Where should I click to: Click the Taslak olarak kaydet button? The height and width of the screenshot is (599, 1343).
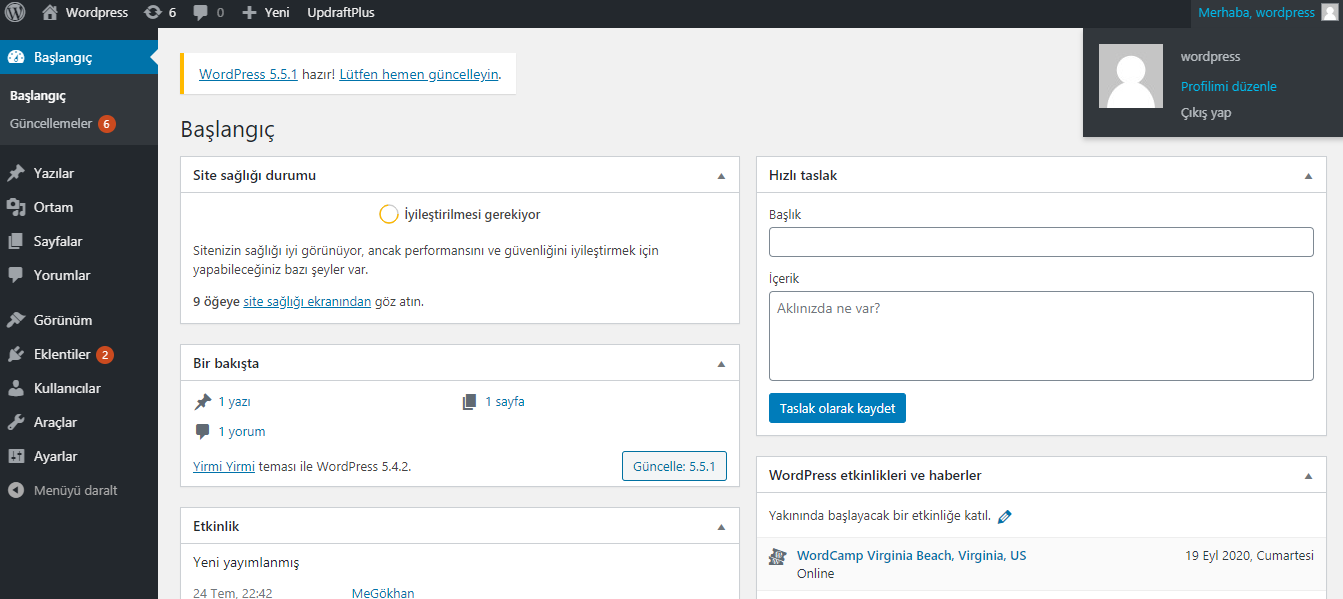click(837, 408)
